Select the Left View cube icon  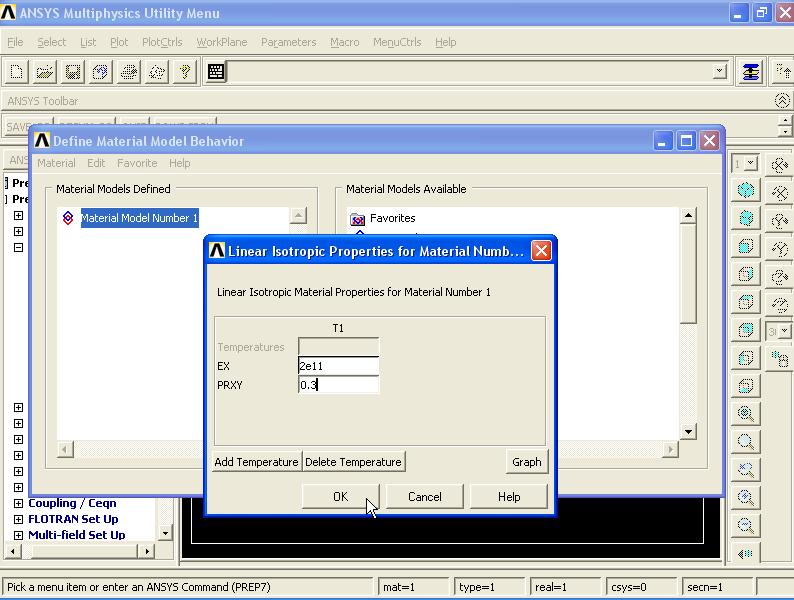pyautogui.click(x=746, y=358)
